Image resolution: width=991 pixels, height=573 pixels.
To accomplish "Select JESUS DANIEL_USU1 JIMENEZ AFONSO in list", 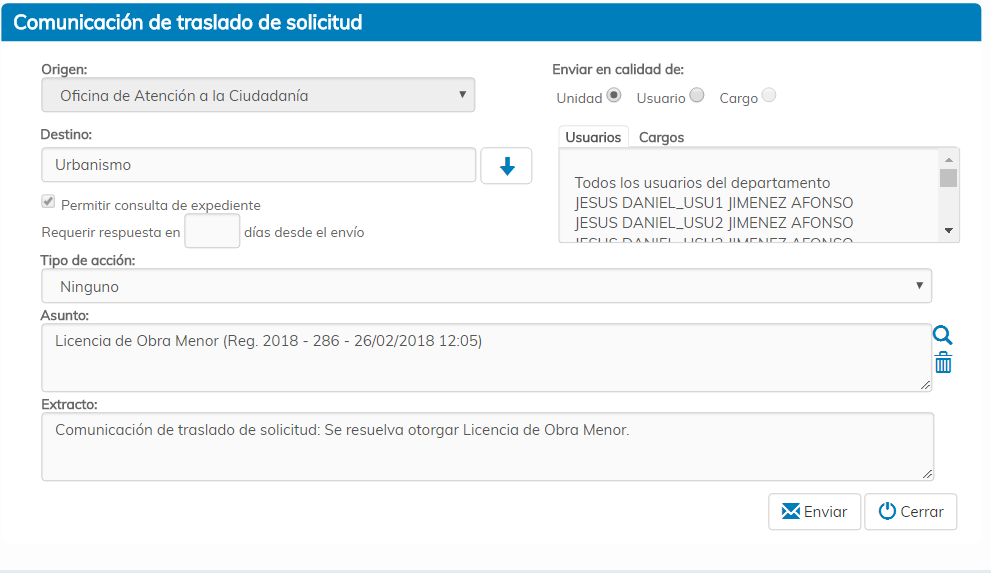I will click(x=713, y=203).
